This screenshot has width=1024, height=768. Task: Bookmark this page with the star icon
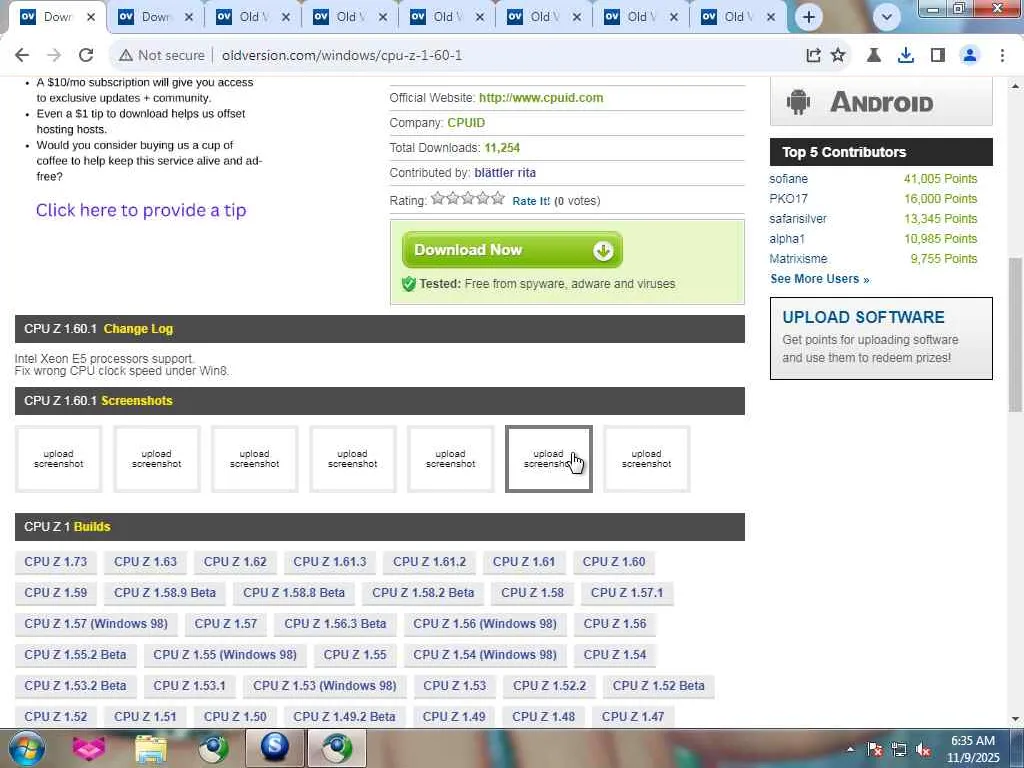click(x=838, y=56)
